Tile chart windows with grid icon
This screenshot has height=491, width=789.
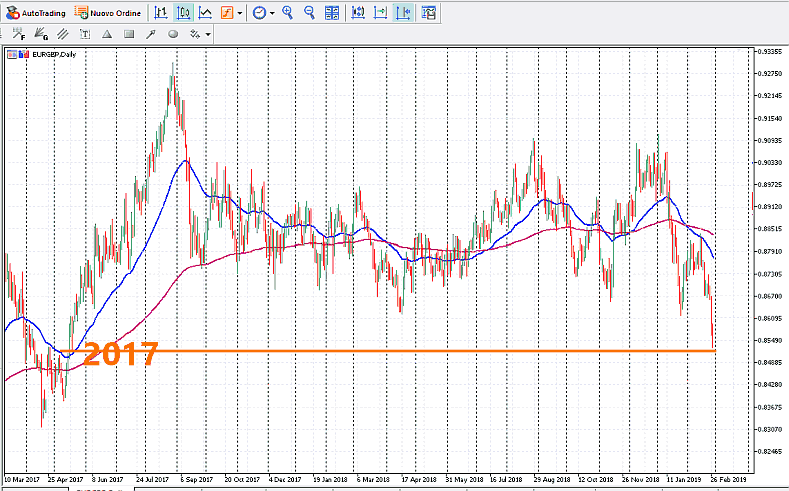coord(332,13)
